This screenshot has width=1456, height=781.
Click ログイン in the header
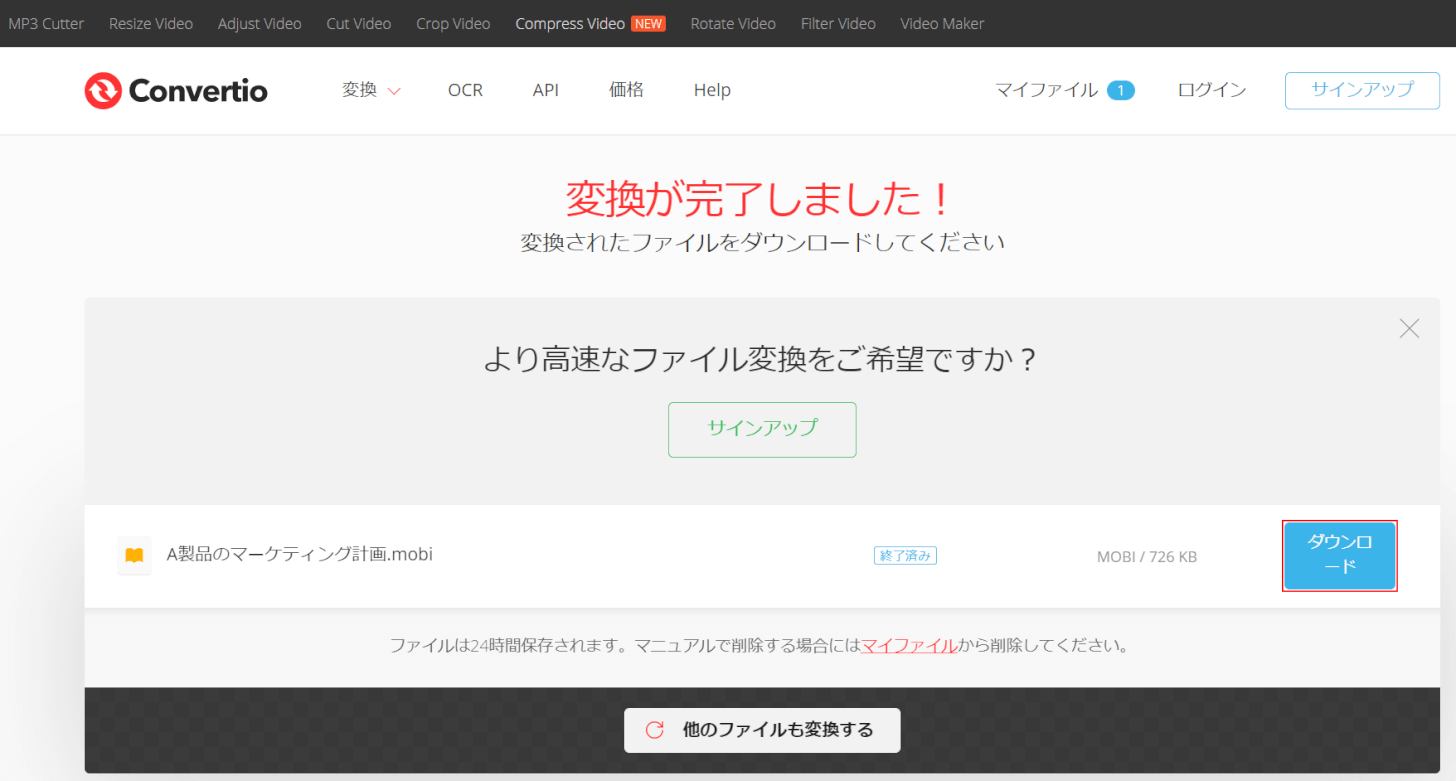click(1210, 89)
